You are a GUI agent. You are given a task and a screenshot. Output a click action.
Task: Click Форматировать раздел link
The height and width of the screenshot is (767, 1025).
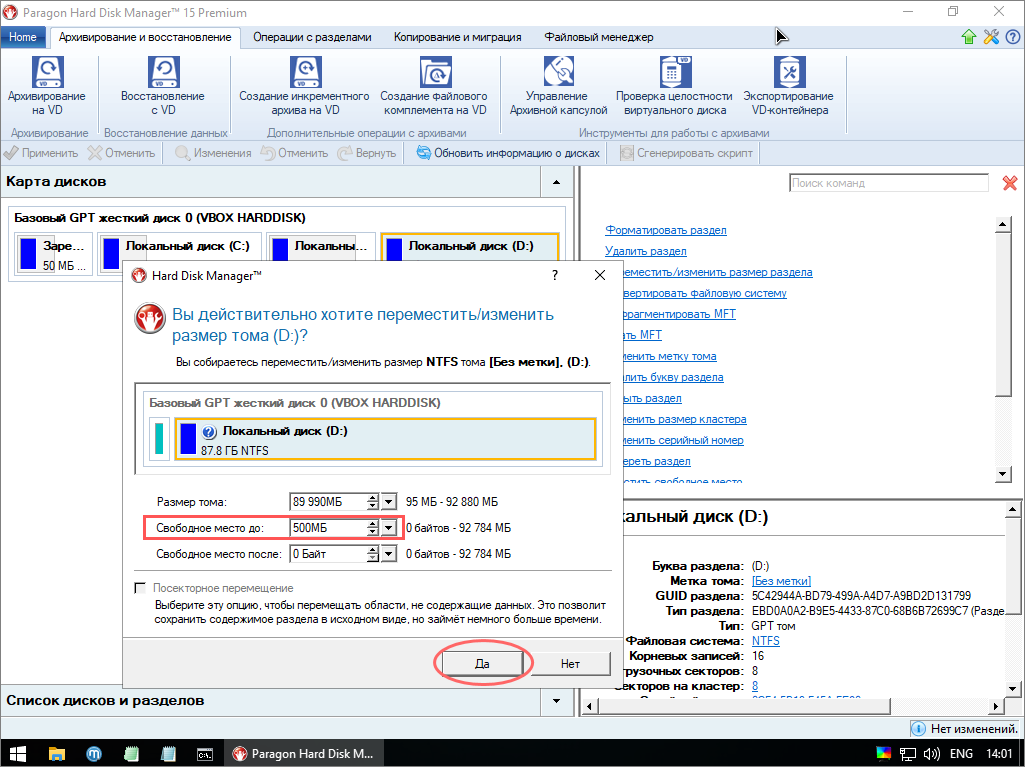point(665,230)
